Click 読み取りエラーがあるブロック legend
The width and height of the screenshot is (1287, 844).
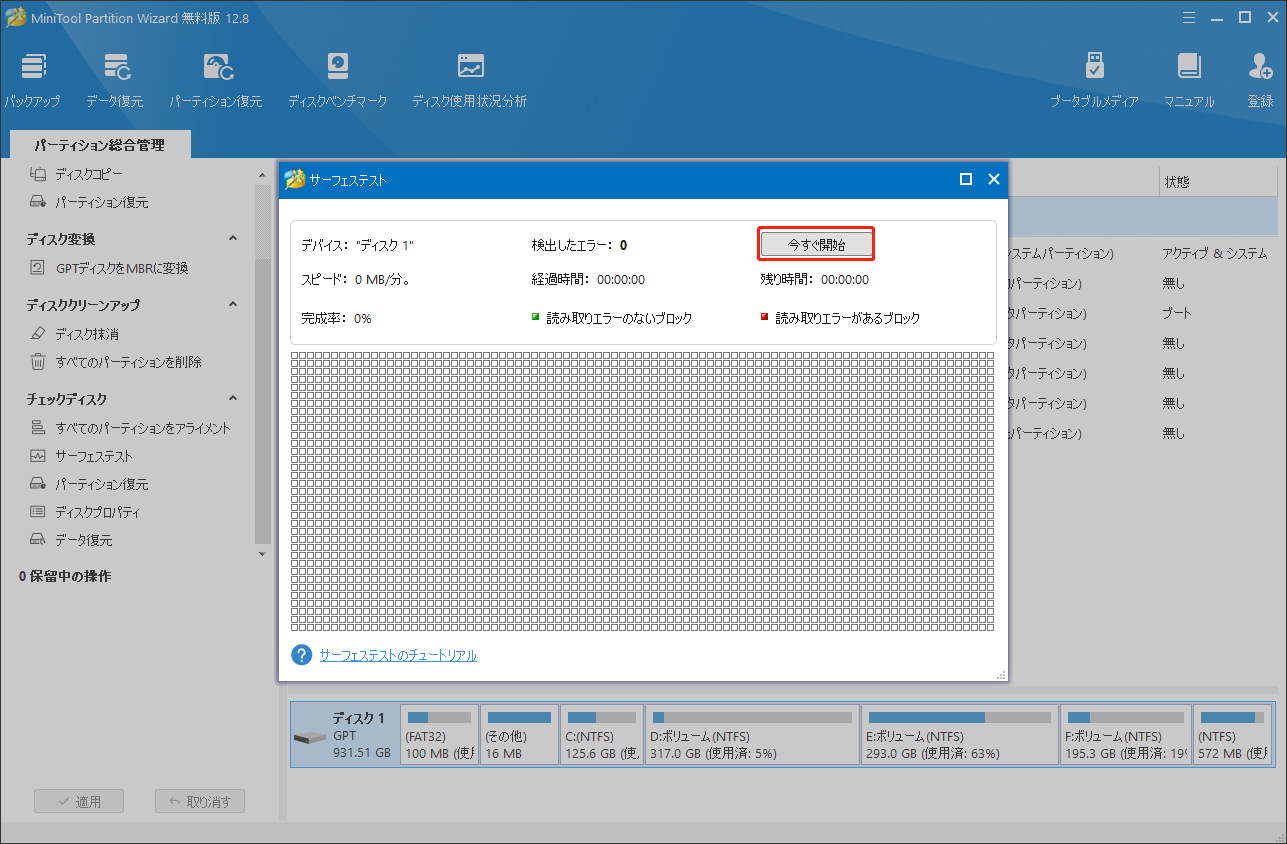coord(840,318)
